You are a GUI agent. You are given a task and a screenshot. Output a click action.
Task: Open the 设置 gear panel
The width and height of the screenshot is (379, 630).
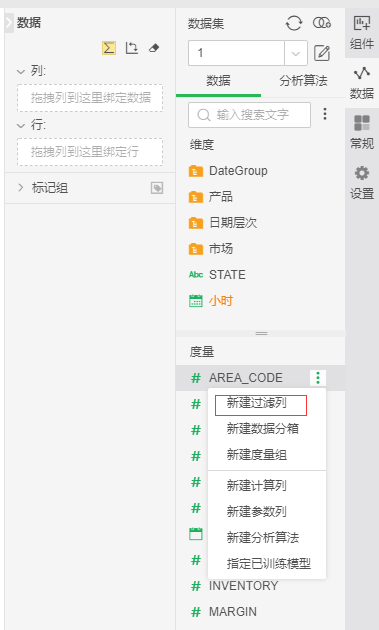tap(362, 183)
